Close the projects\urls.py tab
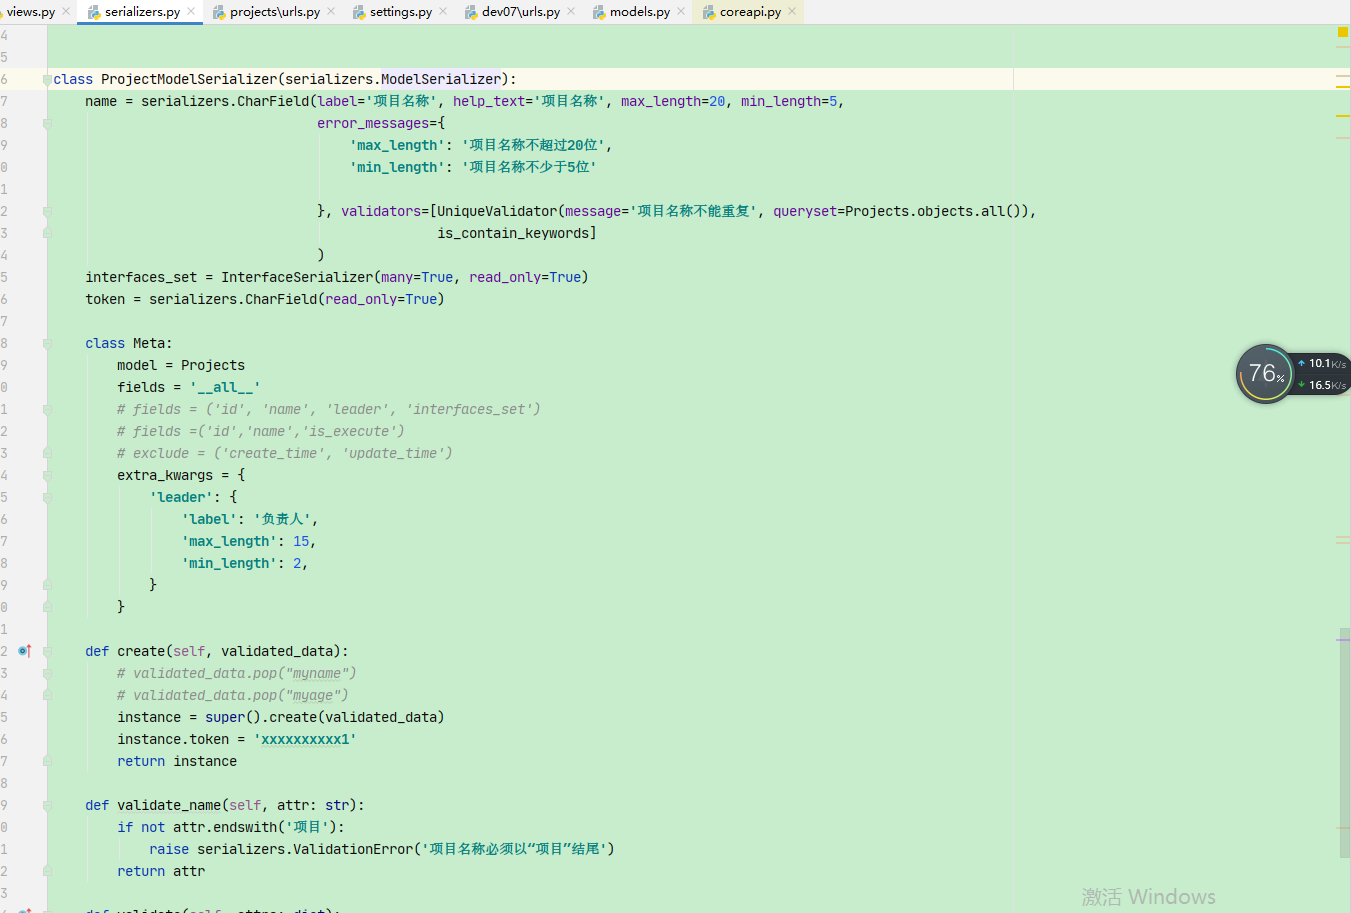The width and height of the screenshot is (1351, 913). pyautogui.click(x=331, y=12)
